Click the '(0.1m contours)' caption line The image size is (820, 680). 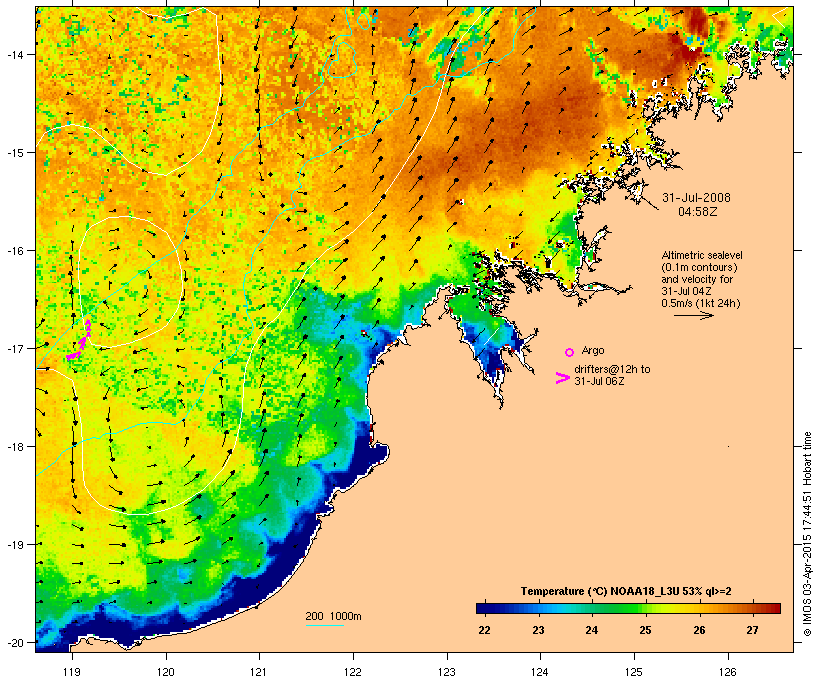699,267
